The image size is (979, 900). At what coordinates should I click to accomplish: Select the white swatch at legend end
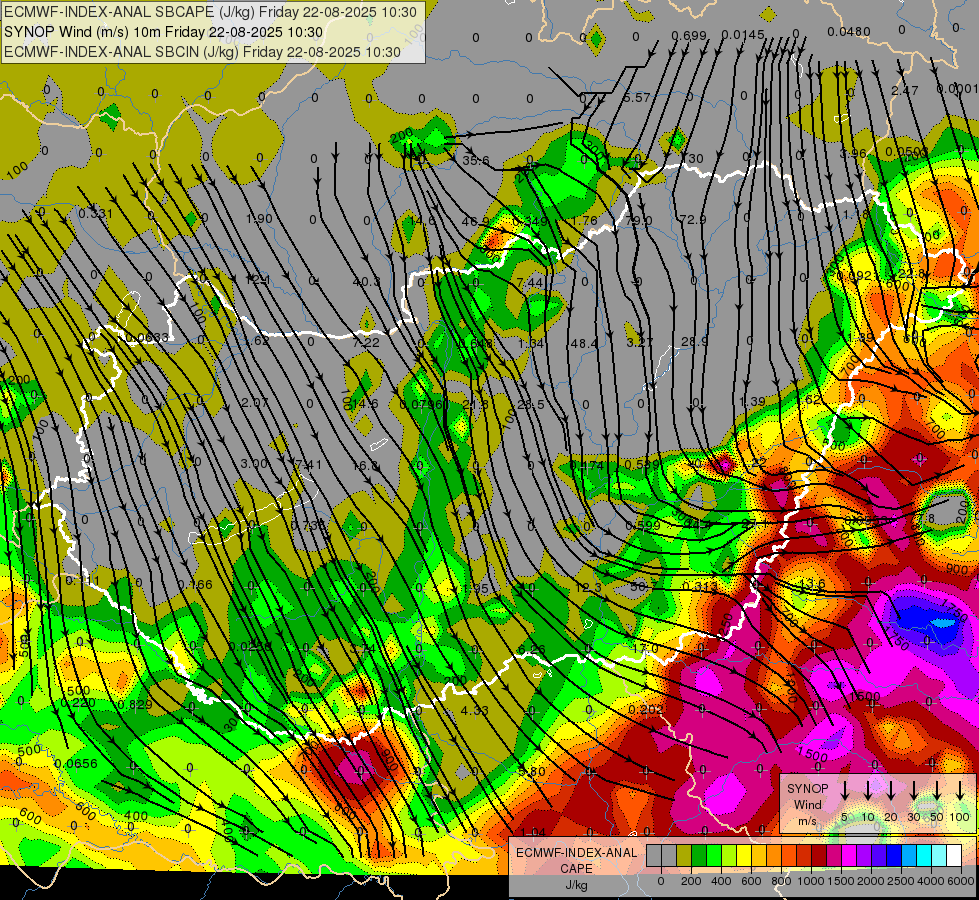click(x=953, y=856)
